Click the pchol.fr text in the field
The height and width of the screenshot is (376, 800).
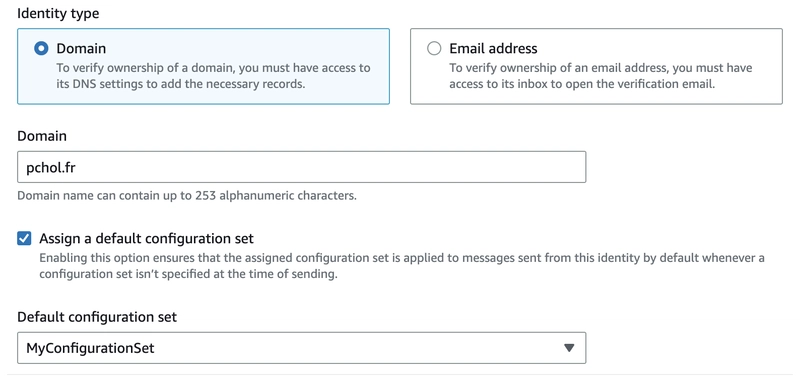point(51,167)
